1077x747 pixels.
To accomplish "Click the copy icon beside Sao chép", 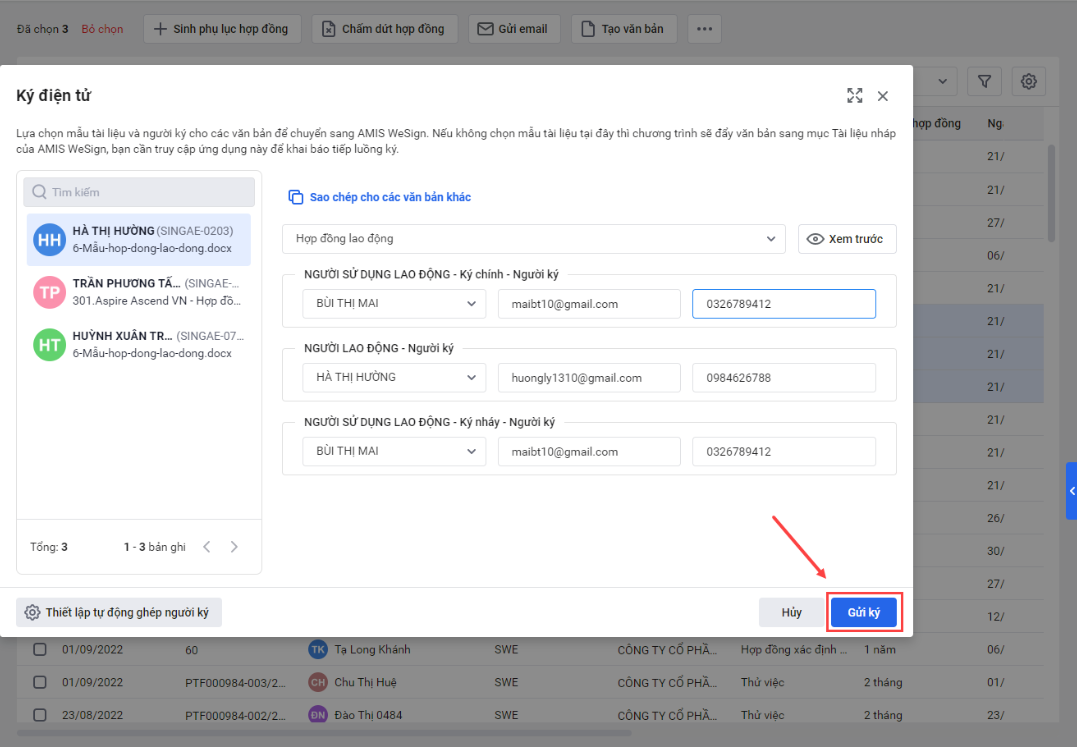I will 295,197.
